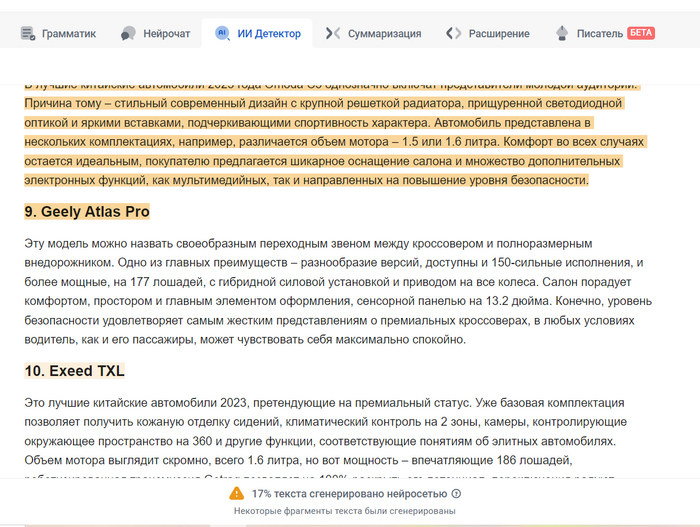Click the line starting комфортом, простором

point(338,301)
